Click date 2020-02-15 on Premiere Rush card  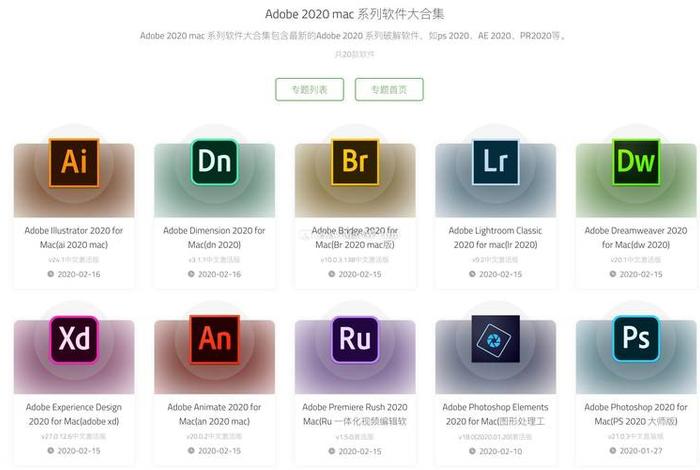(x=360, y=451)
